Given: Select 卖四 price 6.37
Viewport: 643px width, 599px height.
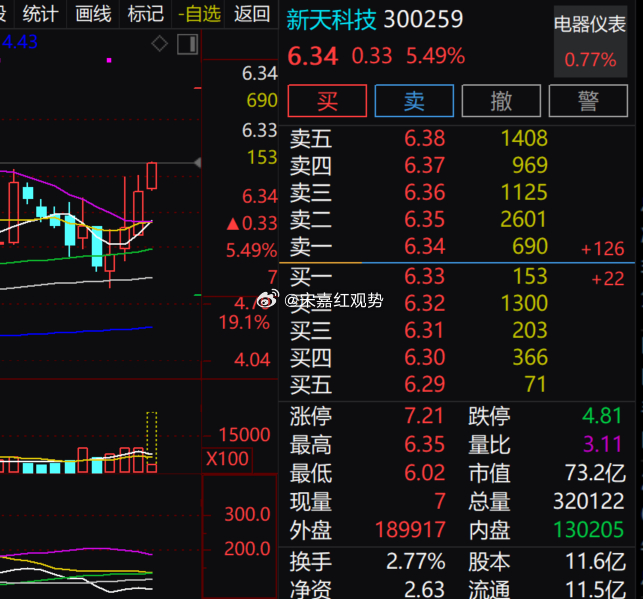Looking at the screenshot, I should pos(424,165).
